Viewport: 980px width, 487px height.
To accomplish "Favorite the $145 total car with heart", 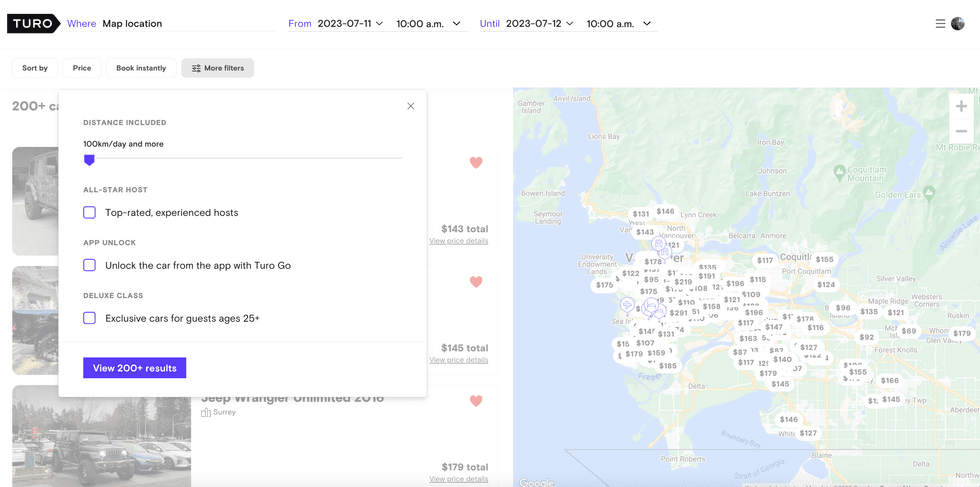I will point(476,281).
